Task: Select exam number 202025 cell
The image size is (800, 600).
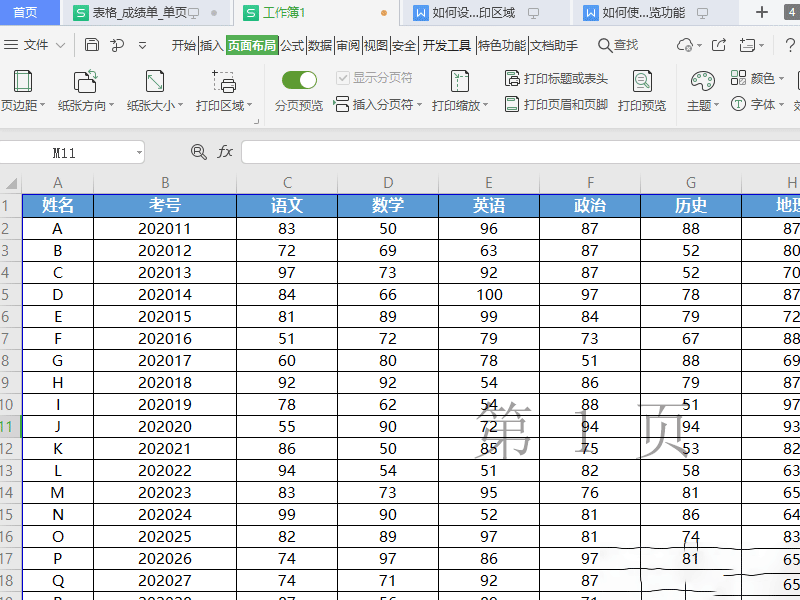Action: coord(165,537)
